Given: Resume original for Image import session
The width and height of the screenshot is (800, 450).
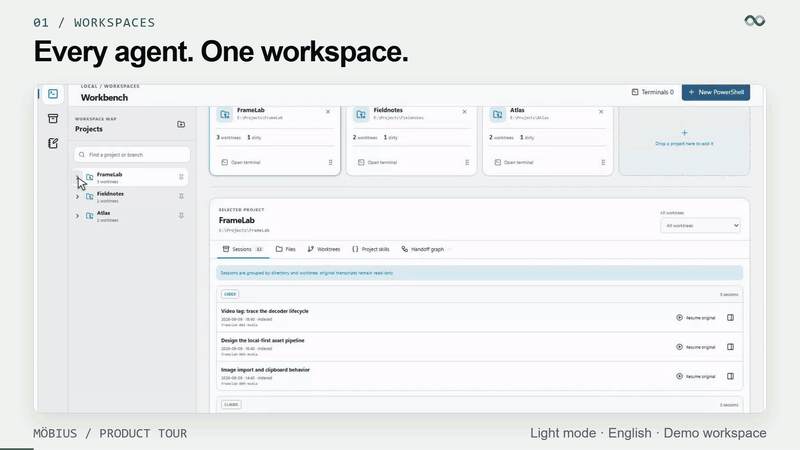Looking at the screenshot, I should coord(695,377).
